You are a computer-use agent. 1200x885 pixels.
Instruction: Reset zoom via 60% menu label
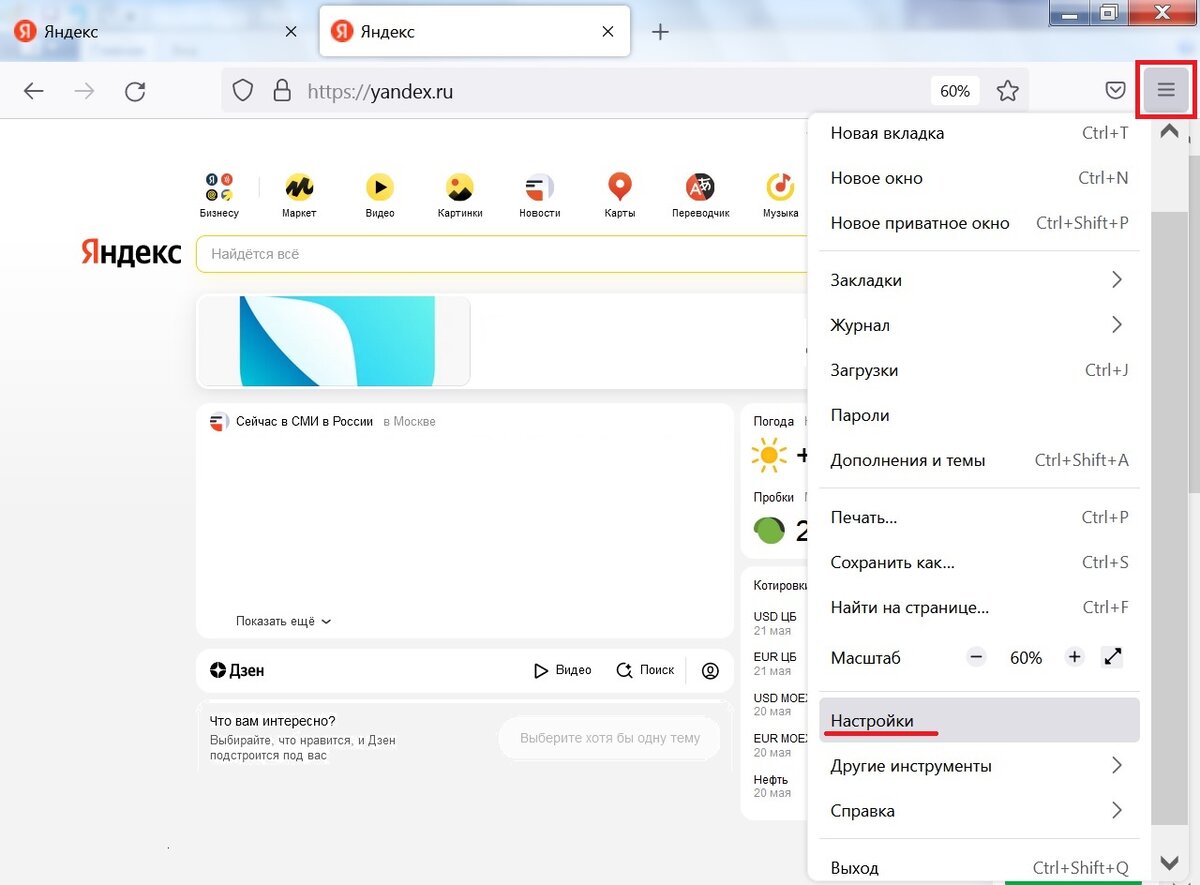tap(1026, 658)
